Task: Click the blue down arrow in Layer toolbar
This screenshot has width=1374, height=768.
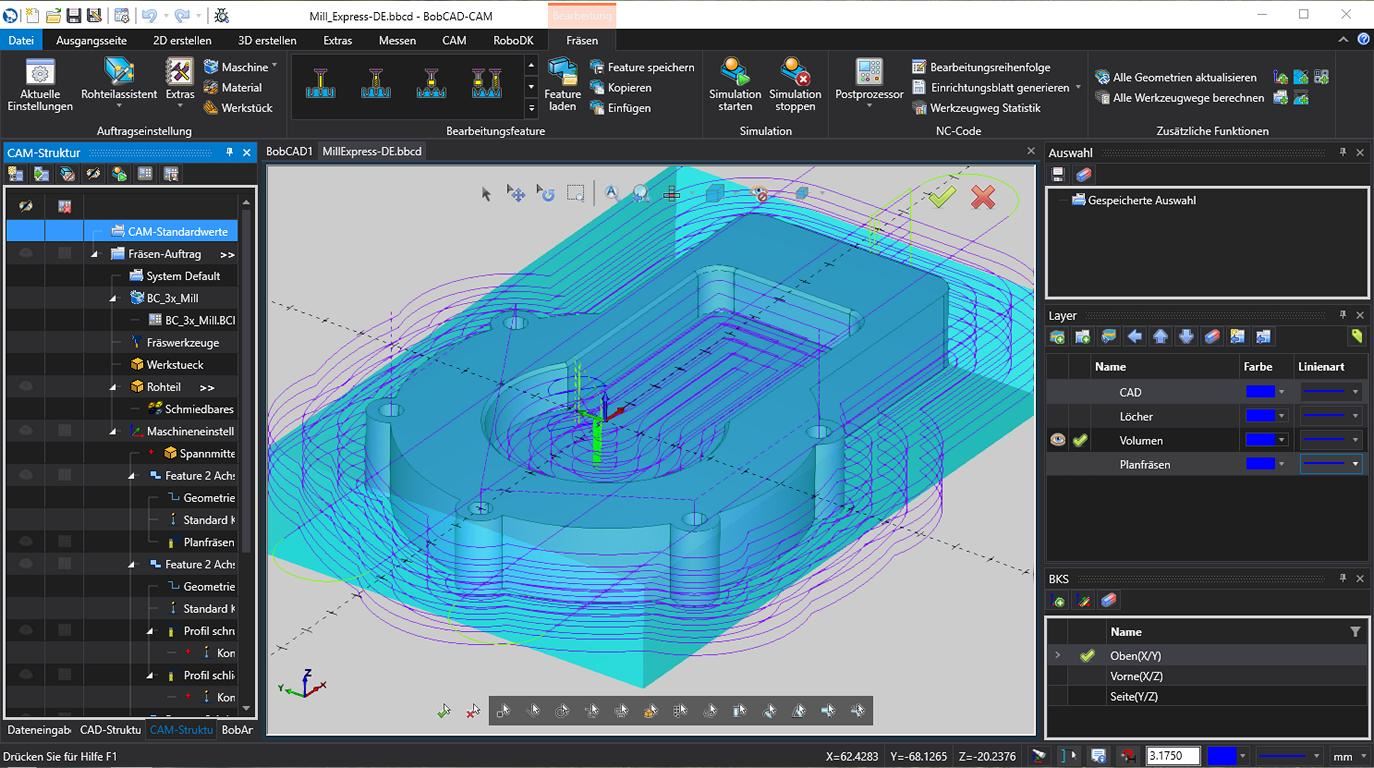Action: pyautogui.click(x=1186, y=337)
